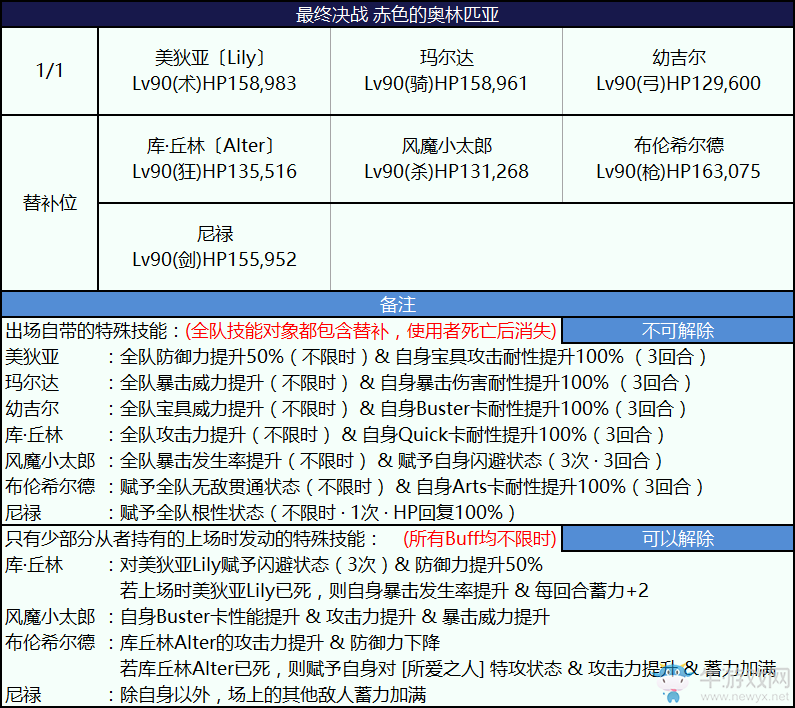Select the 库丘林Alter的攻击力提升 line
795x708 pixels.
[280, 643]
